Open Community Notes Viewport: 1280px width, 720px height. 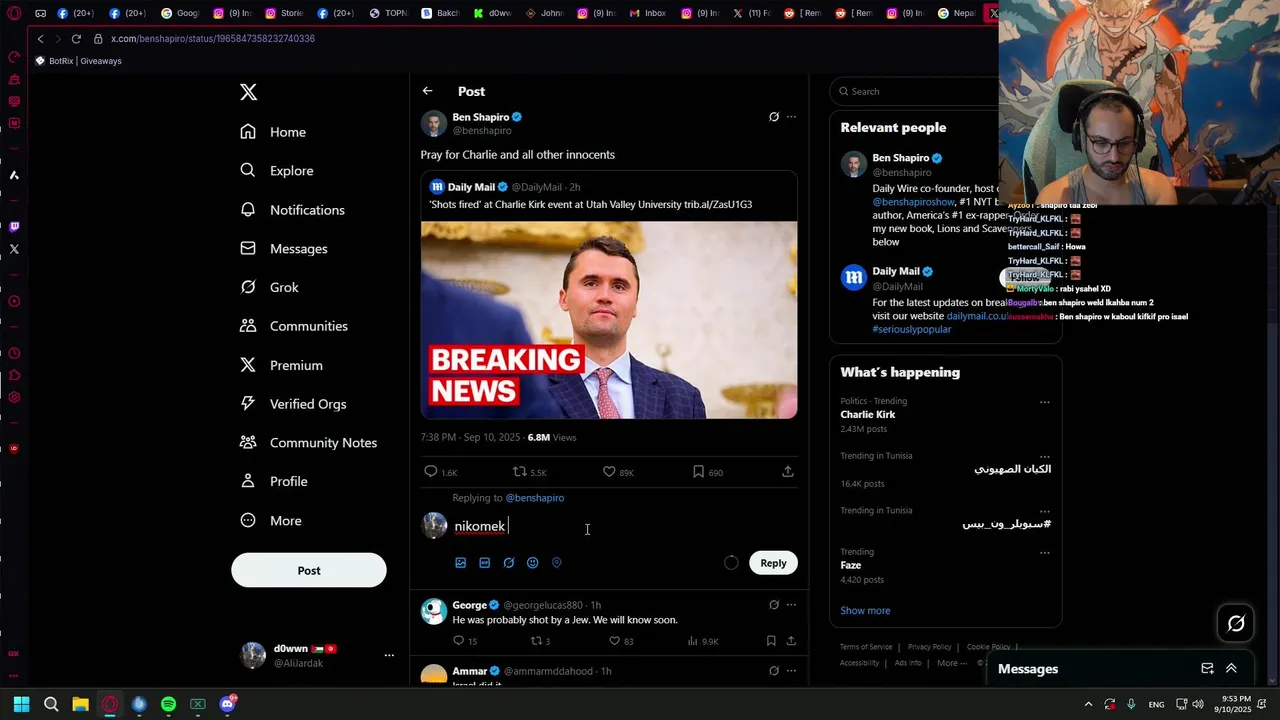coord(308,443)
